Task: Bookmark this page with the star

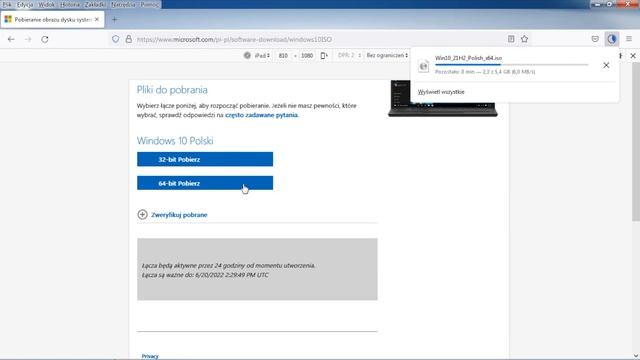Action: click(x=524, y=39)
